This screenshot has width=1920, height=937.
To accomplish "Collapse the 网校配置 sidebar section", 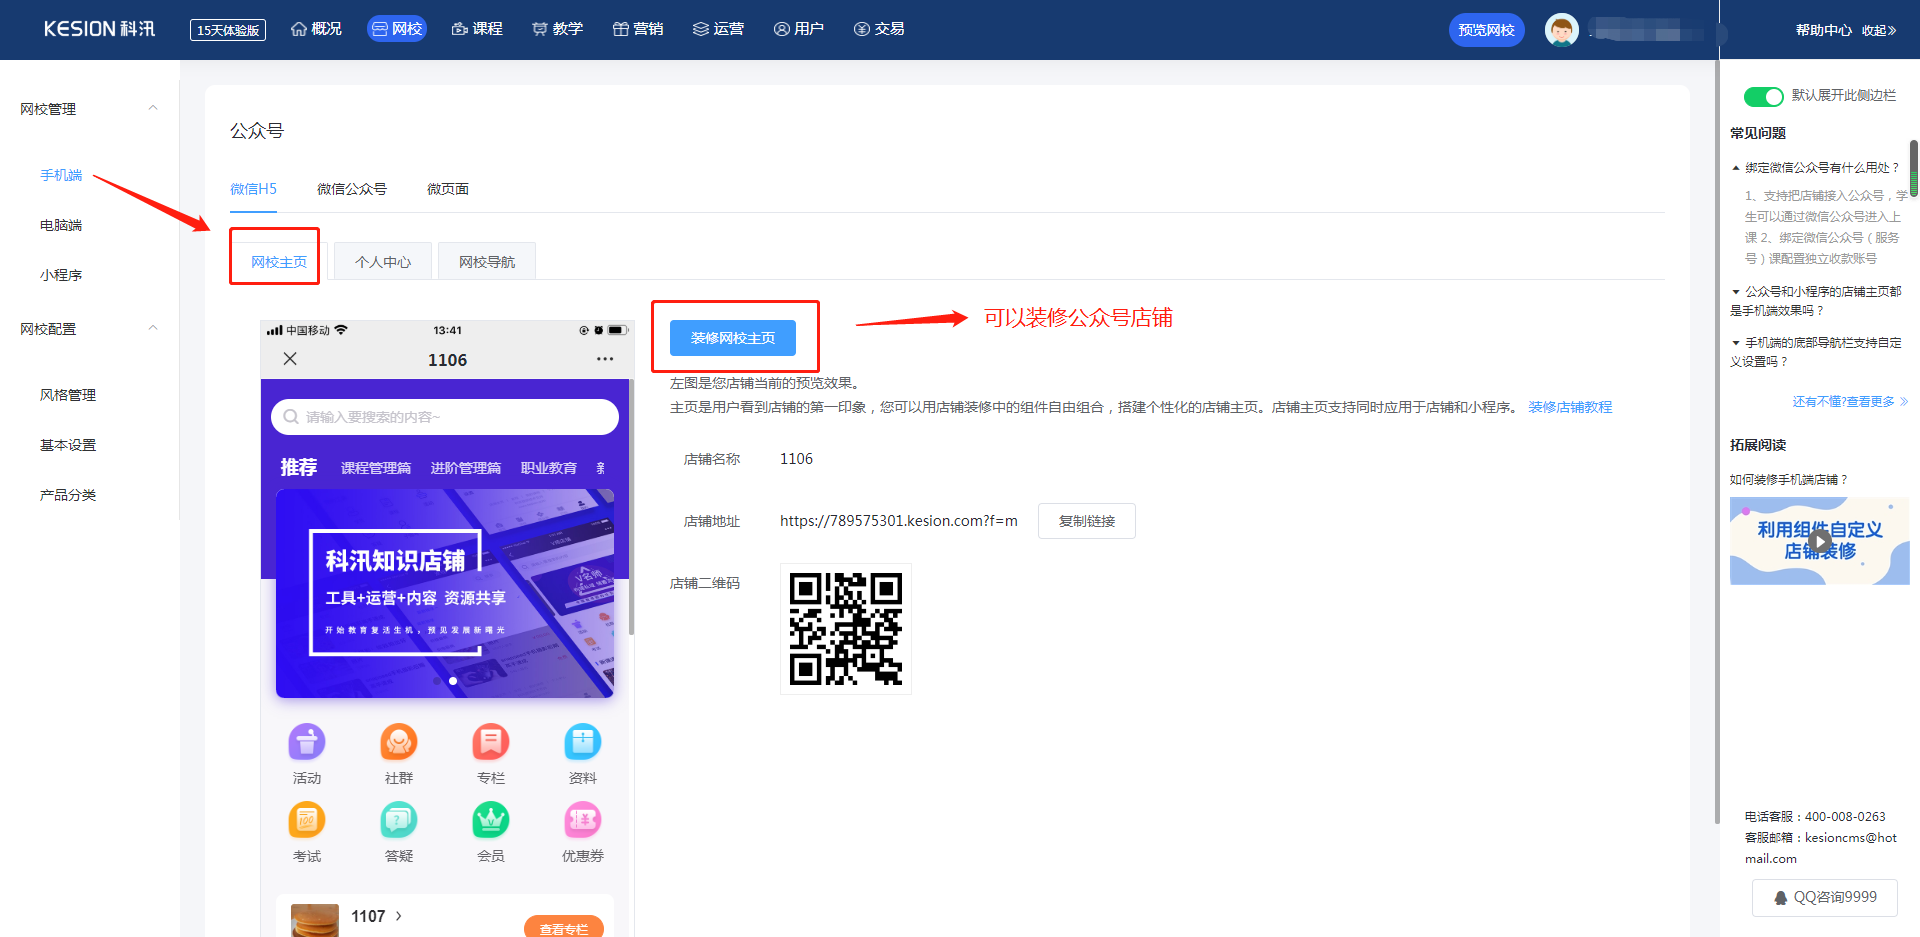I will click(153, 329).
